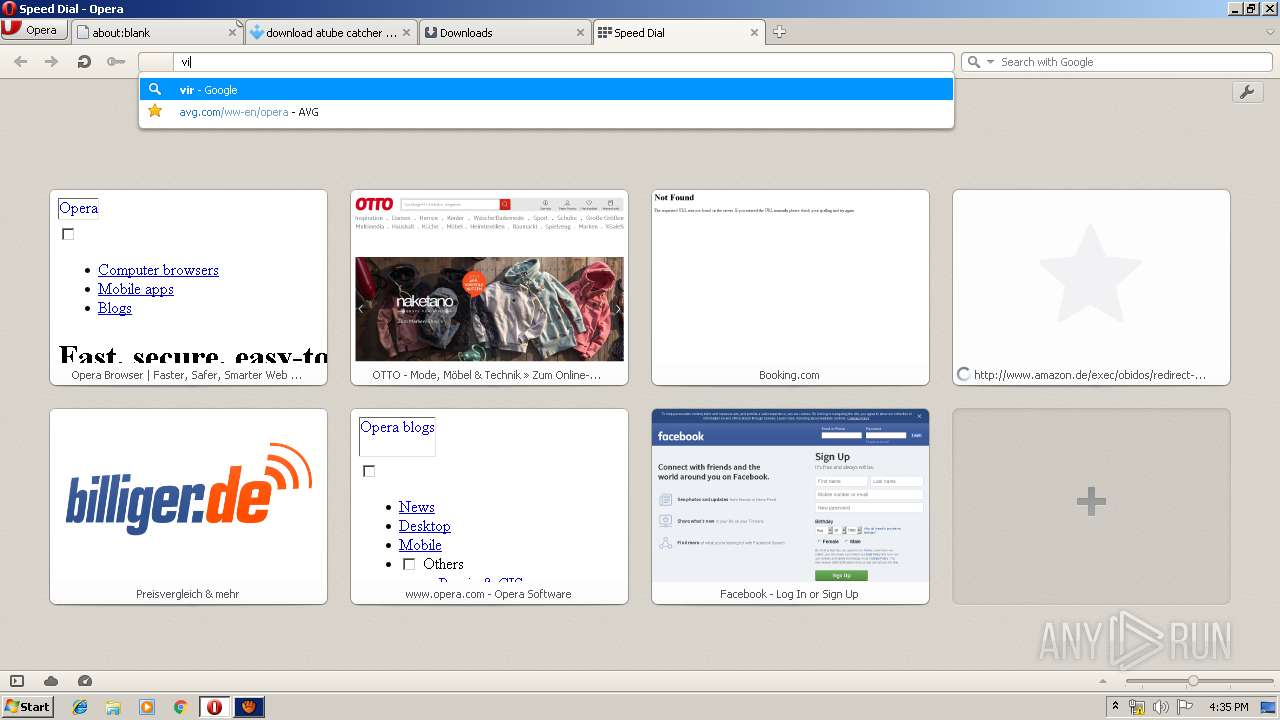Screen dimensions: 1280x720
Task: Open the Booking.com speed dial thumbnail
Action: pos(790,287)
